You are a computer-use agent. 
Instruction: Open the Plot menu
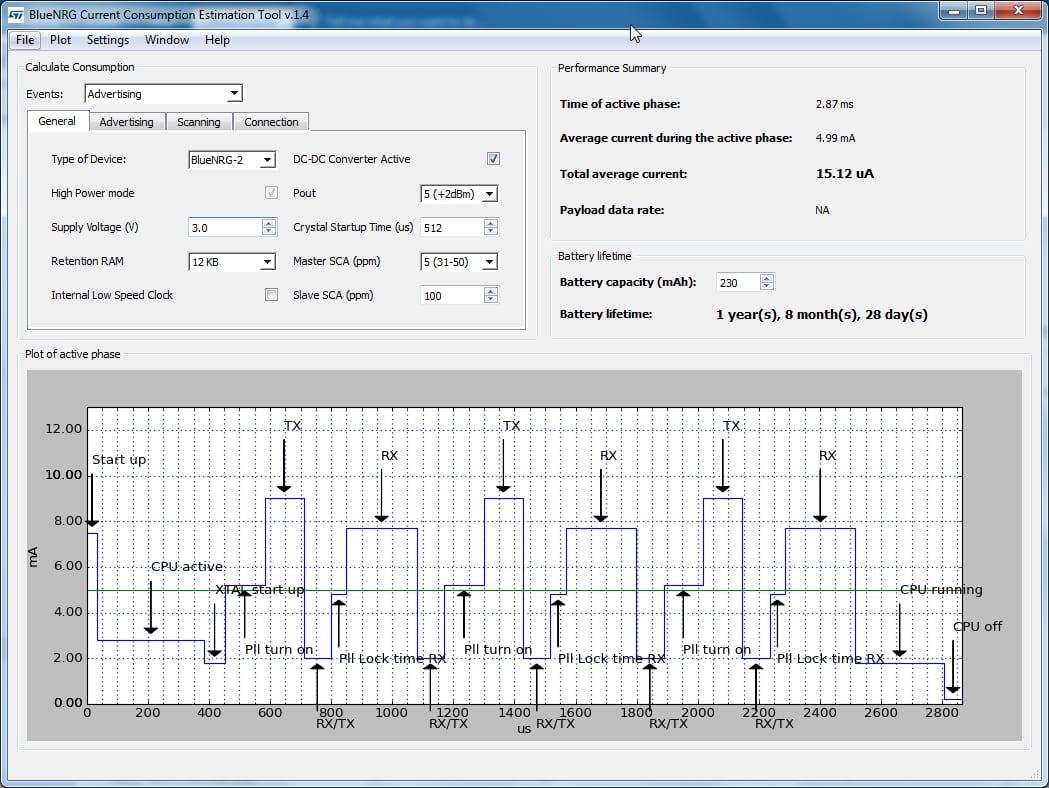click(x=60, y=40)
